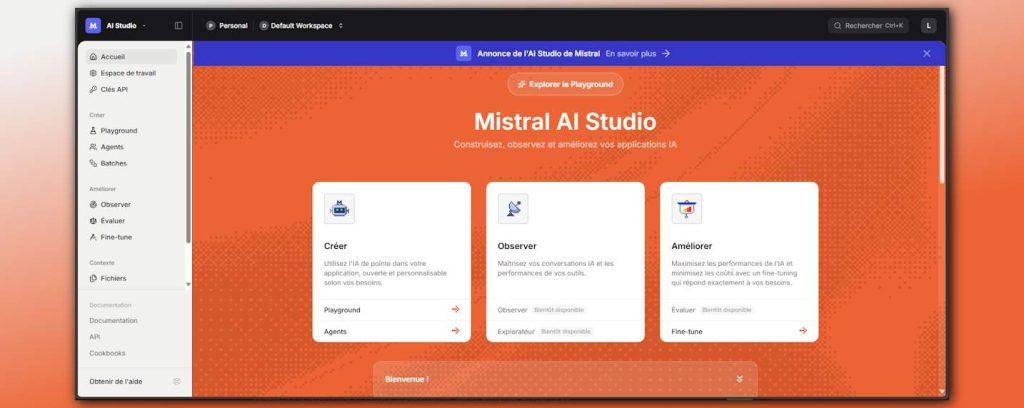Click the arrow in the Fine-tune row
This screenshot has height=408, width=1024.
[803, 331]
